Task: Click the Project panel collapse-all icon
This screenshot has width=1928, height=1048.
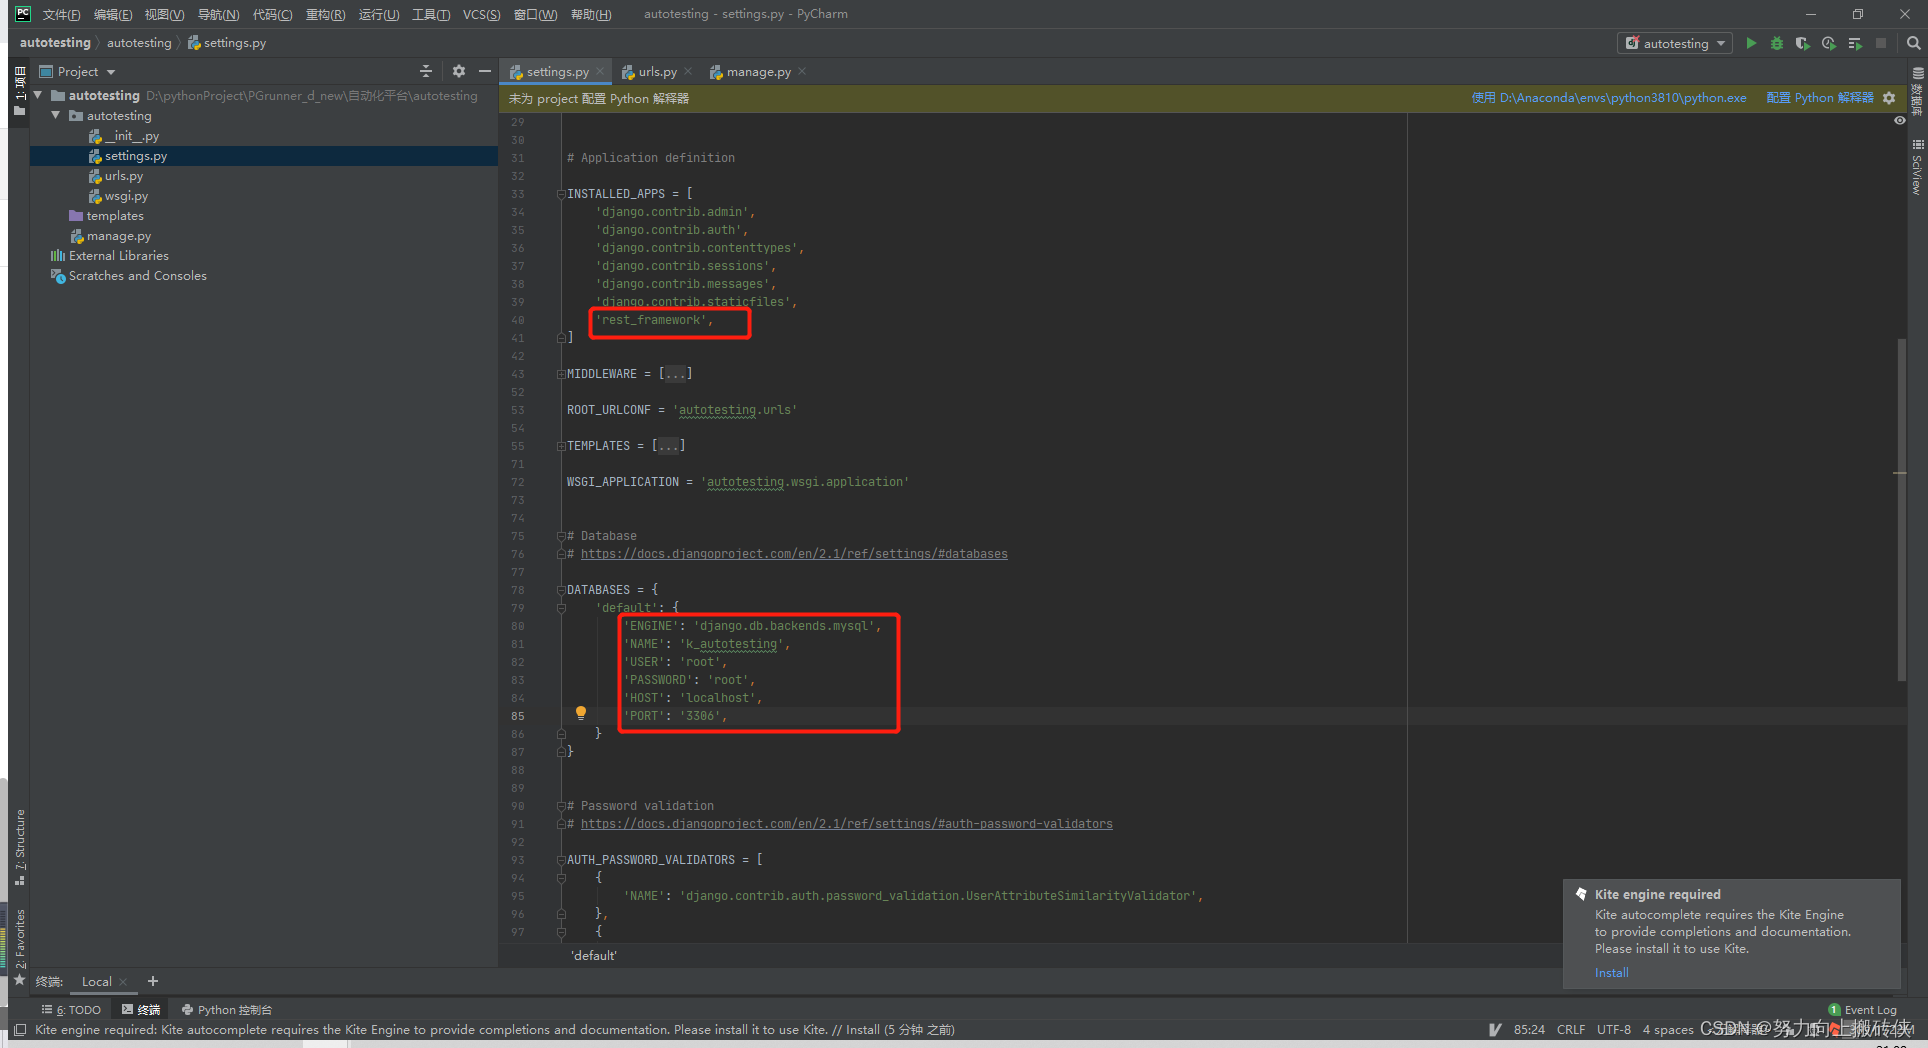Action: click(426, 71)
